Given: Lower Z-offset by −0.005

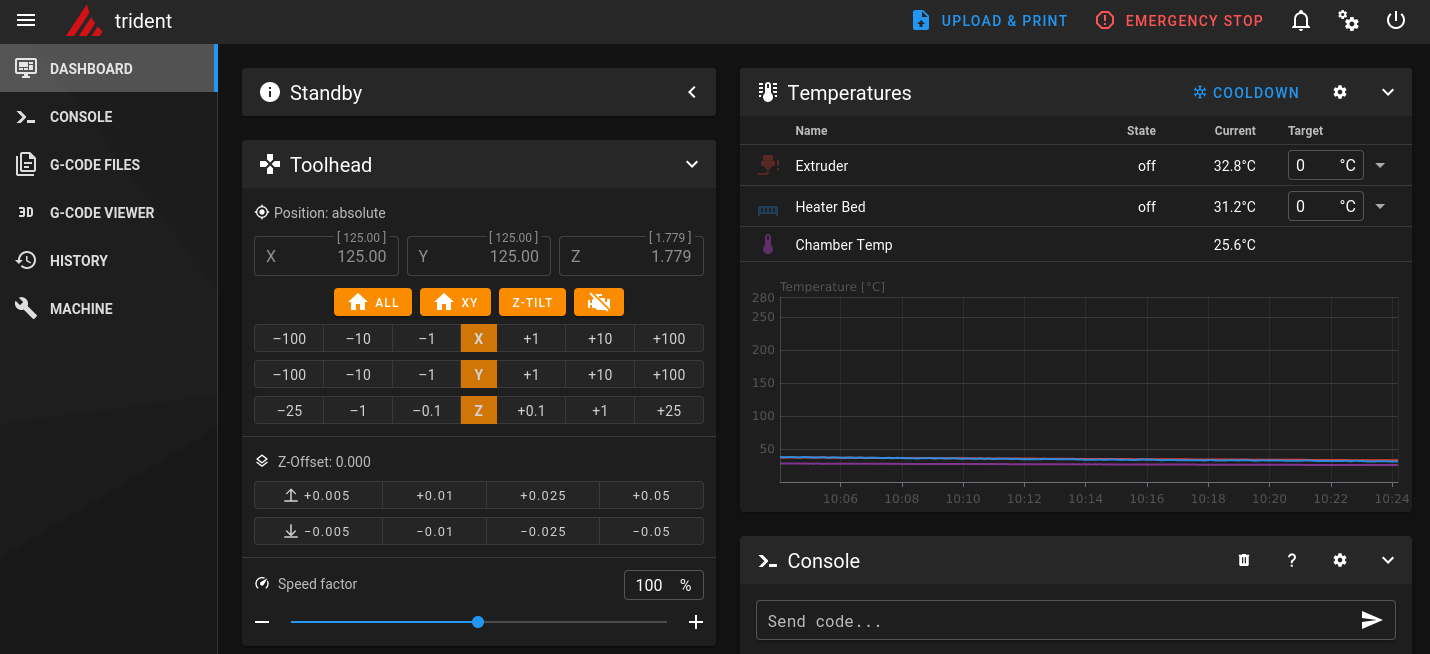Looking at the screenshot, I should (318, 531).
